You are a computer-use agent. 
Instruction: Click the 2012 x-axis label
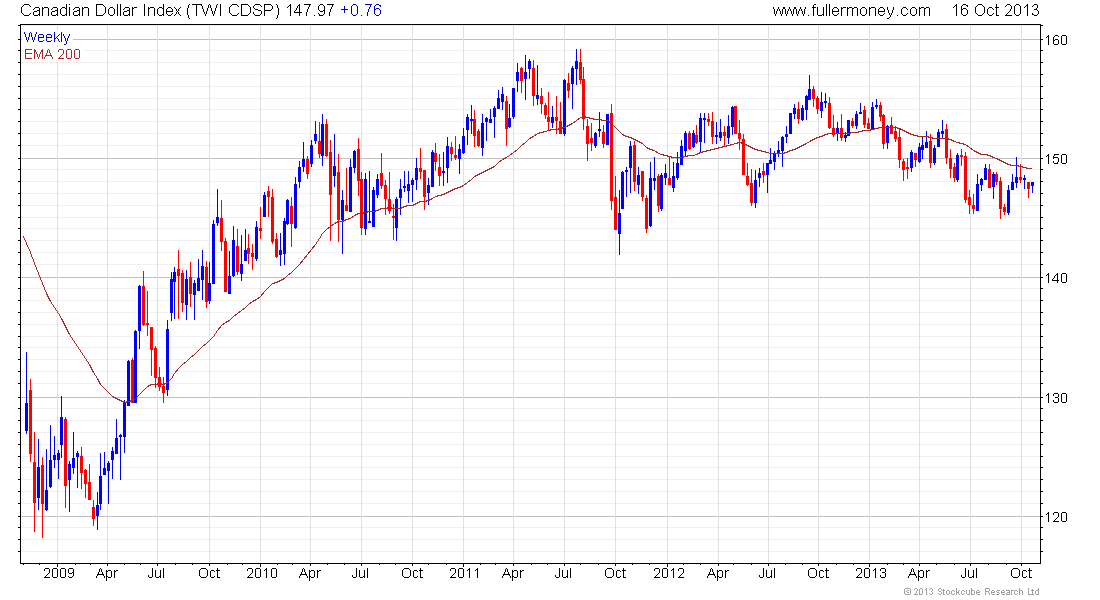[669, 573]
